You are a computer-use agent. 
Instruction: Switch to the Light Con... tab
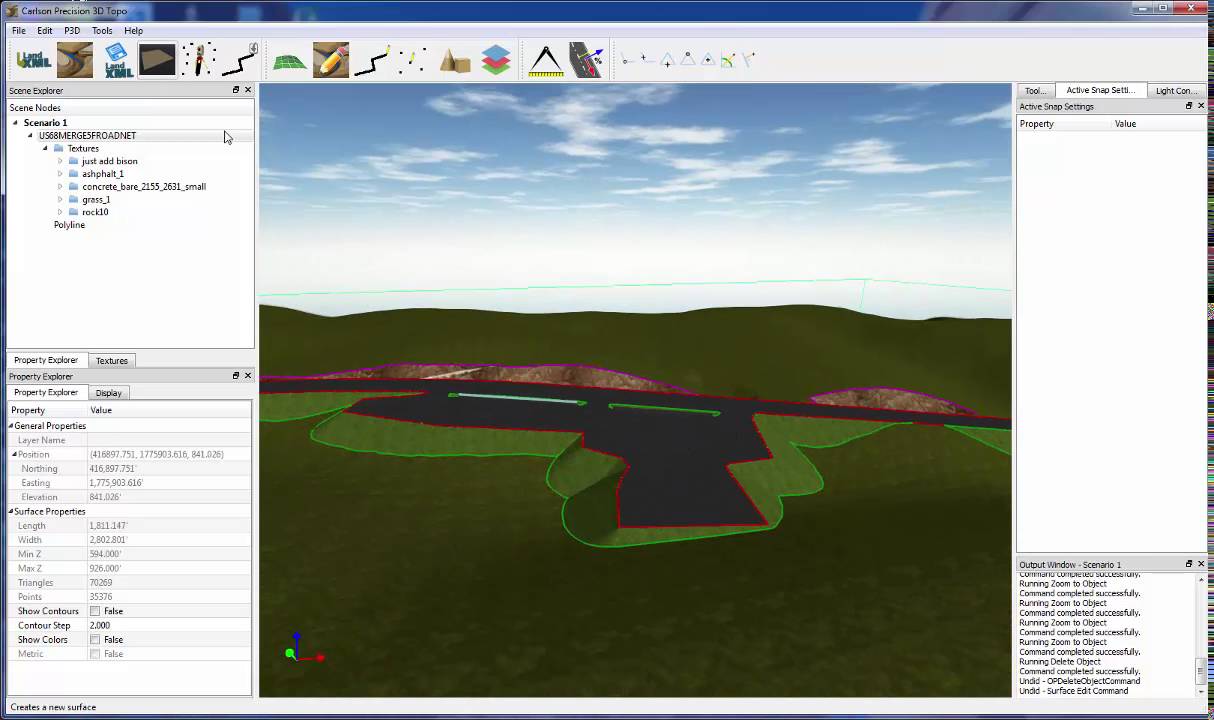pos(1176,90)
